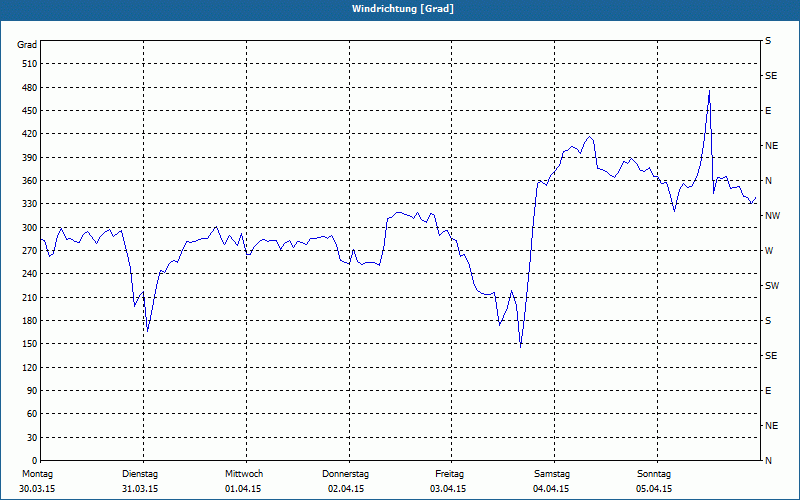Select compass label S level with 180
Viewport: 800px width, 500px height.
click(768, 320)
